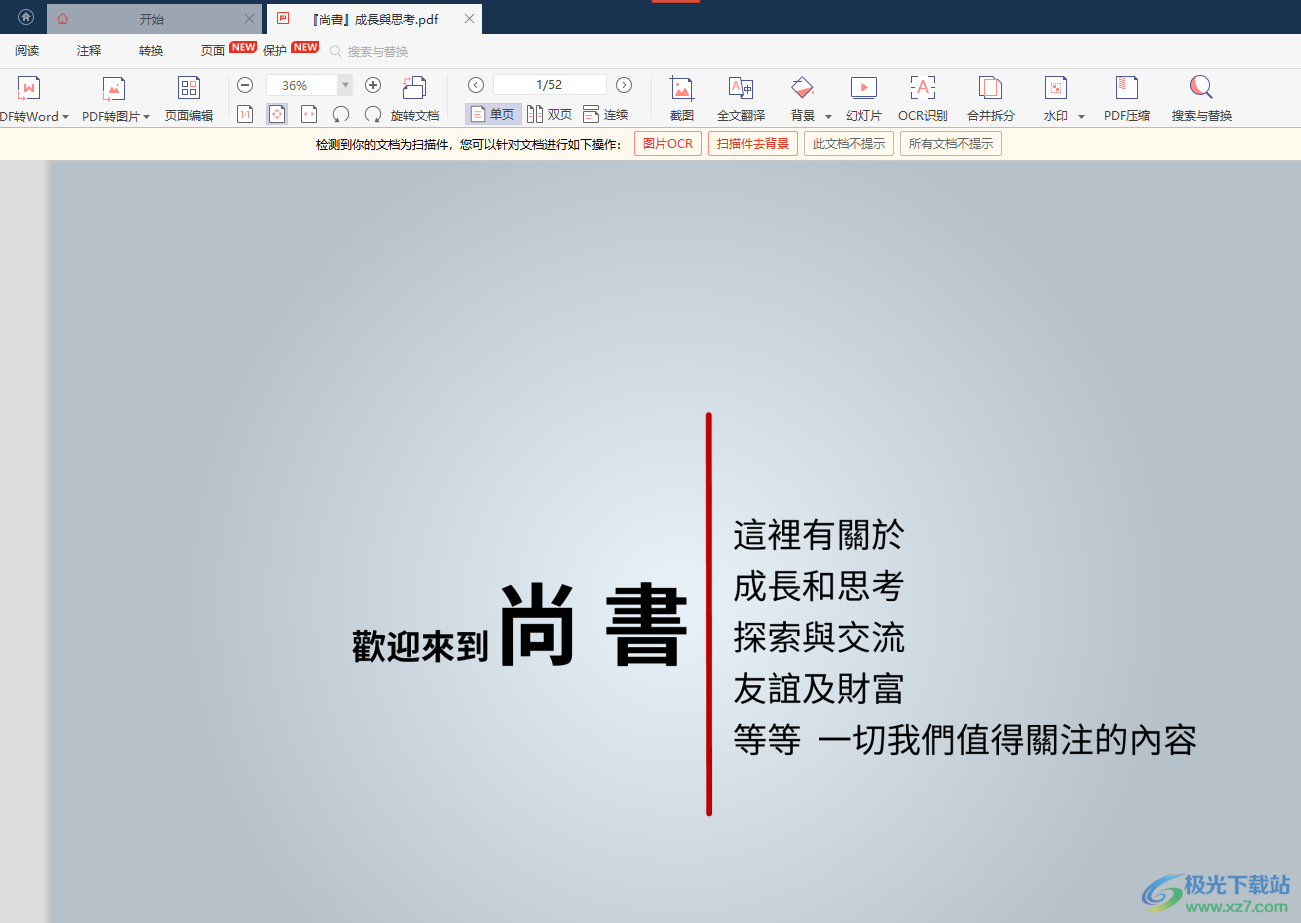Rotate page clockwise
Screen dimensions: 1301x923
click(x=373, y=114)
